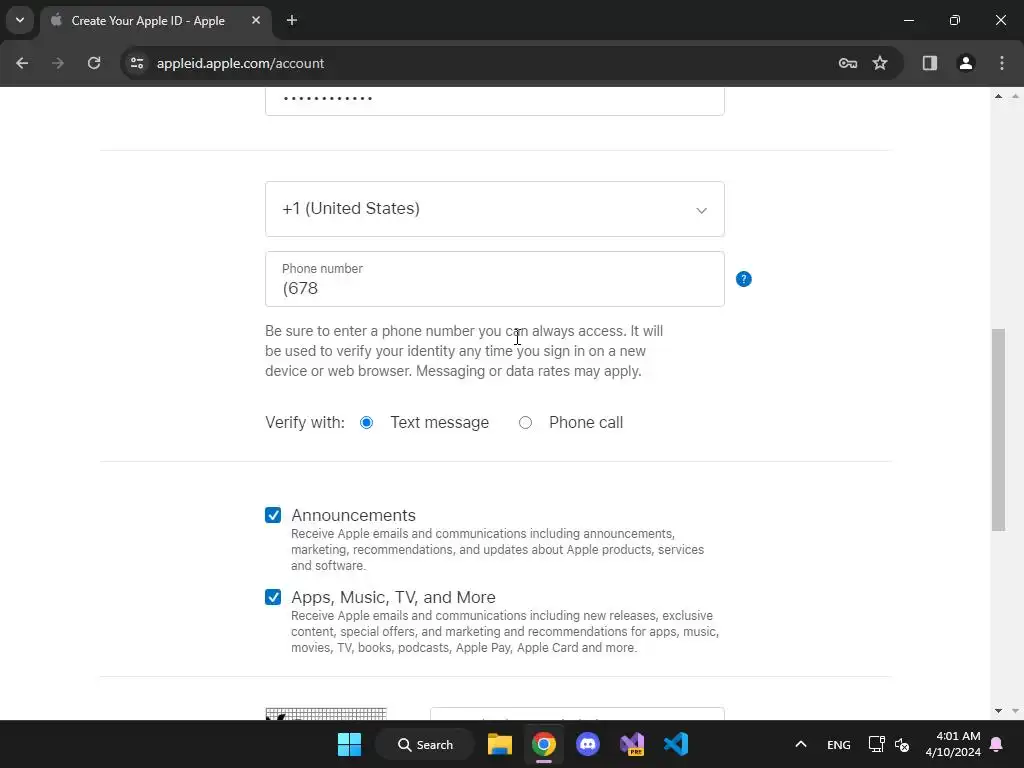Click the browser forward arrow
This screenshot has height=768, width=1024.
[58, 63]
